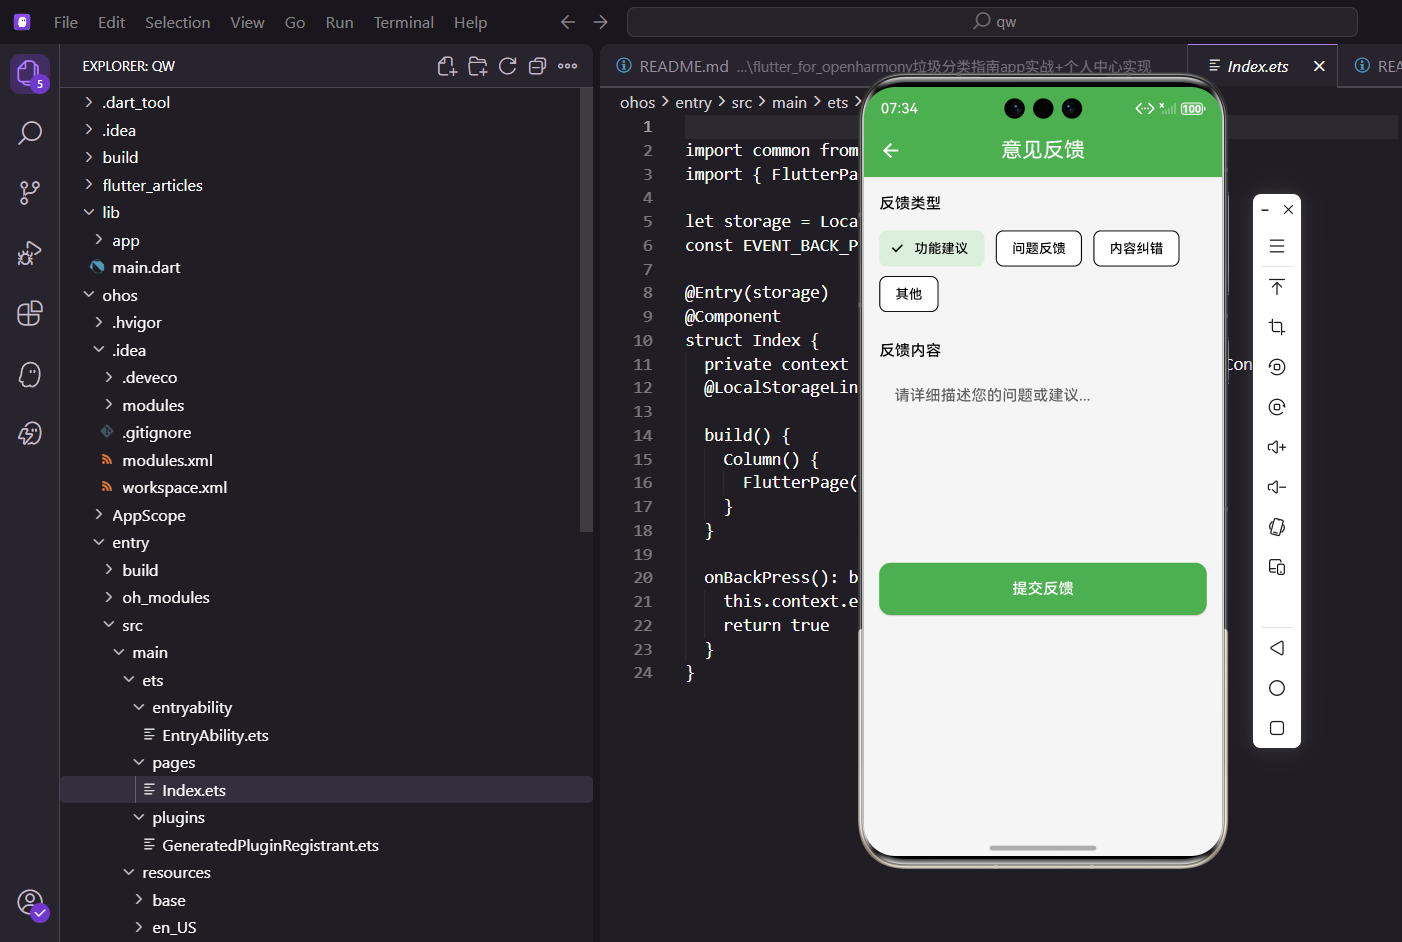Screen dimensions: 1402x942
Task: Click 'main' in the breadcrumb path
Action: (x=789, y=102)
